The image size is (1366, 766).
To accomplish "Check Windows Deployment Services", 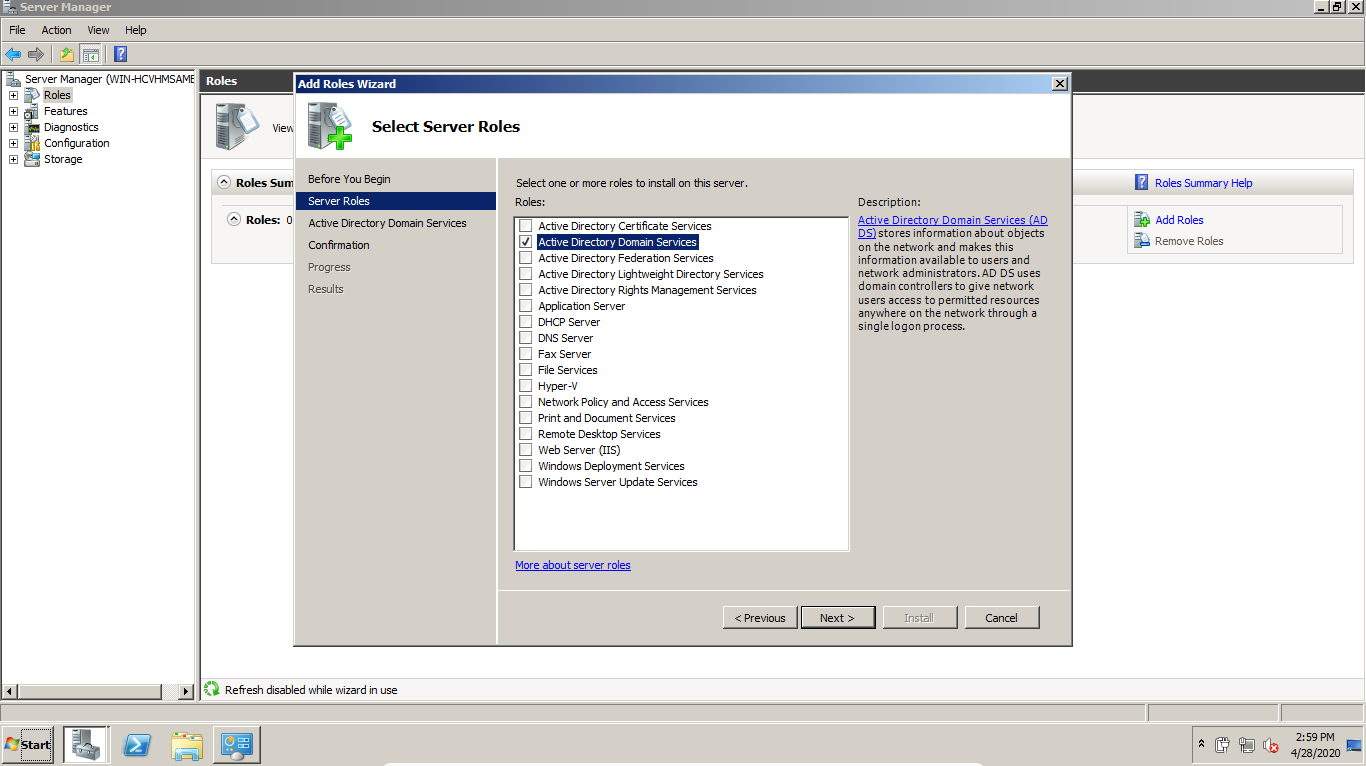I will click(526, 466).
